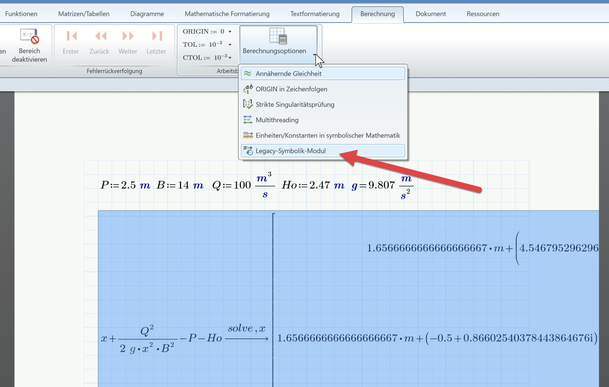
Task: Click the Einheiten/Konstanten menu icon
Action: click(247, 135)
